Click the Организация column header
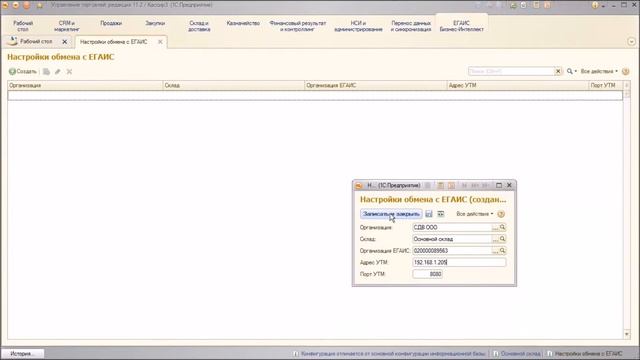 pyautogui.click(x=85, y=85)
